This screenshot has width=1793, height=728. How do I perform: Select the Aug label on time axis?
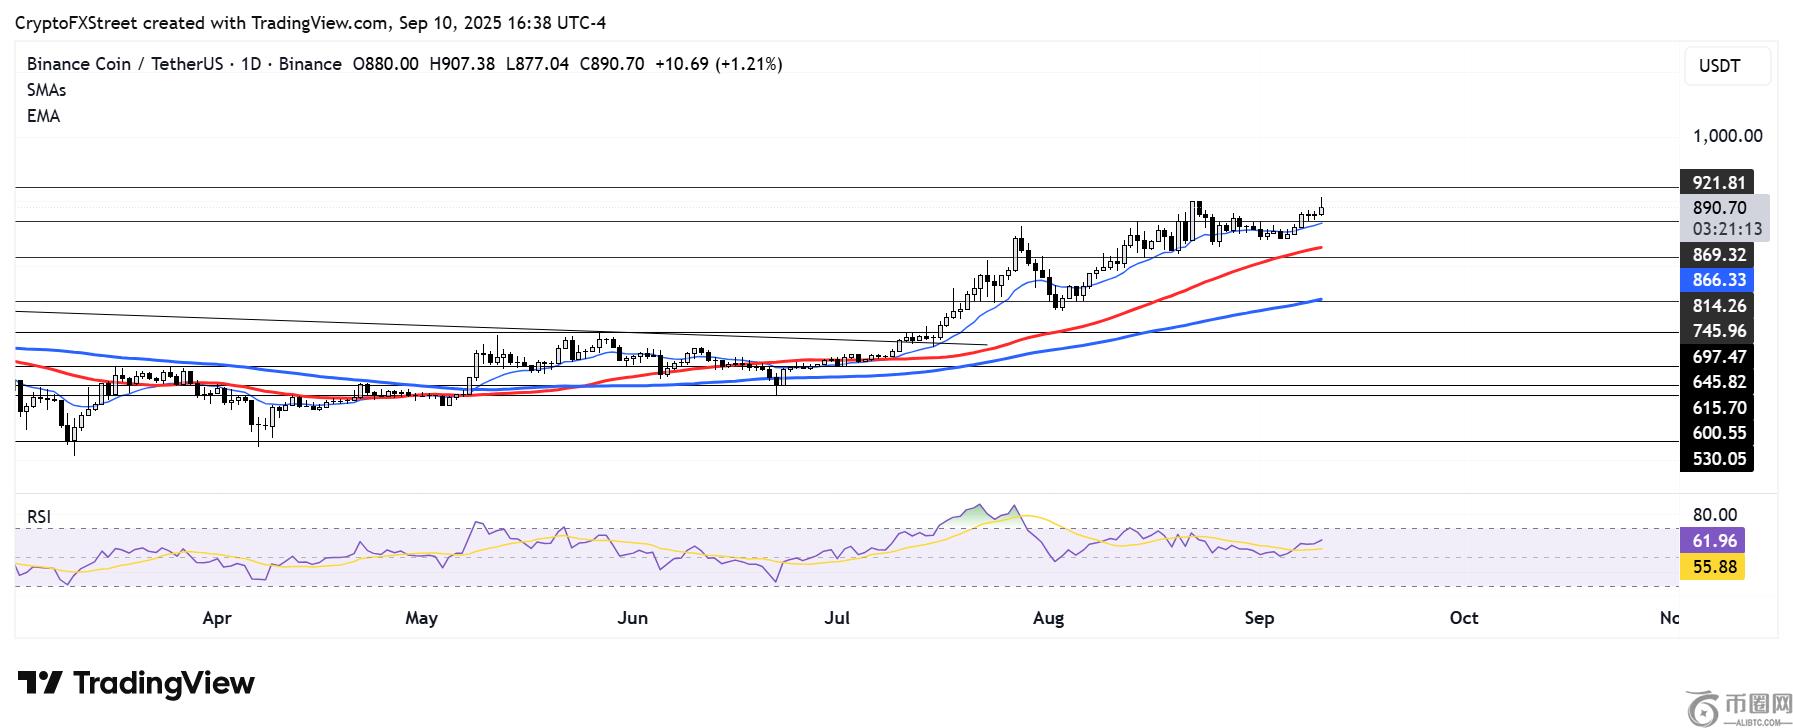pos(1047,618)
